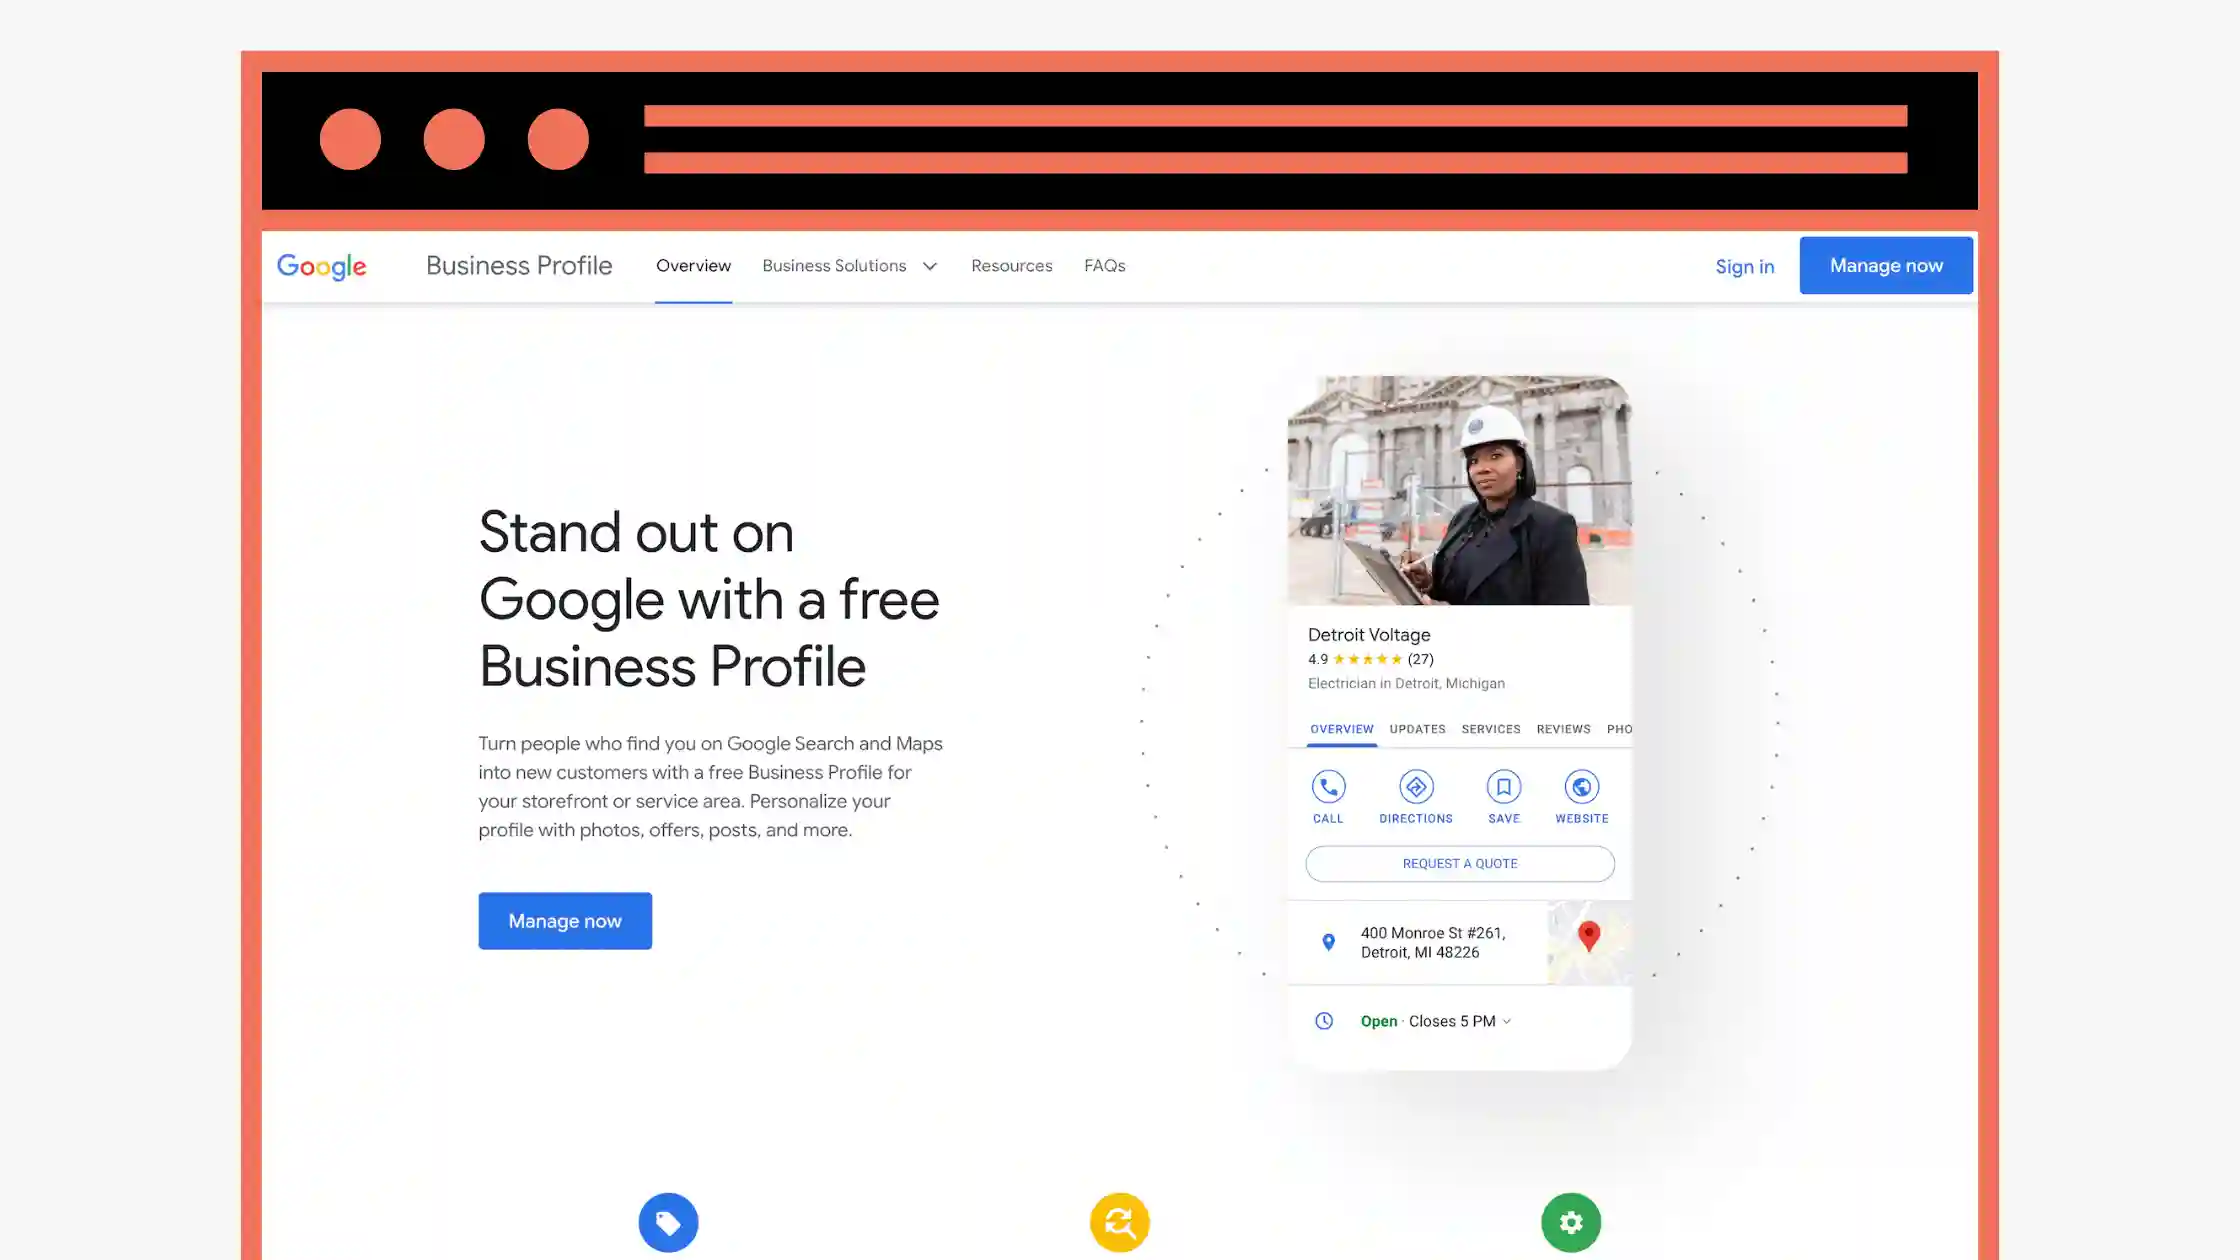Click the Sign in link in navigation
Image resolution: width=2240 pixels, height=1260 pixels.
(1745, 265)
